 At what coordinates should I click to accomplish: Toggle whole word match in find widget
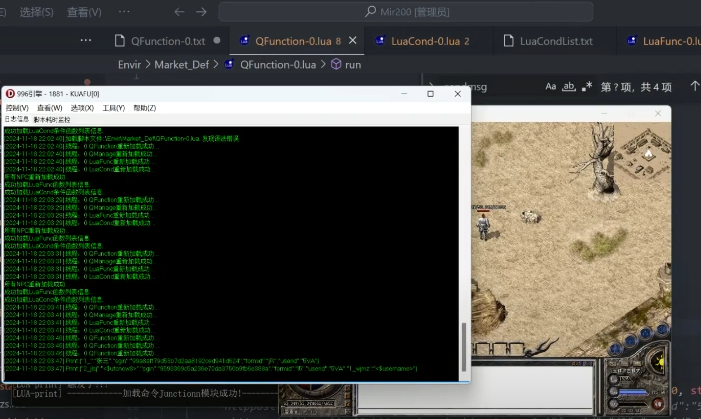pos(568,87)
